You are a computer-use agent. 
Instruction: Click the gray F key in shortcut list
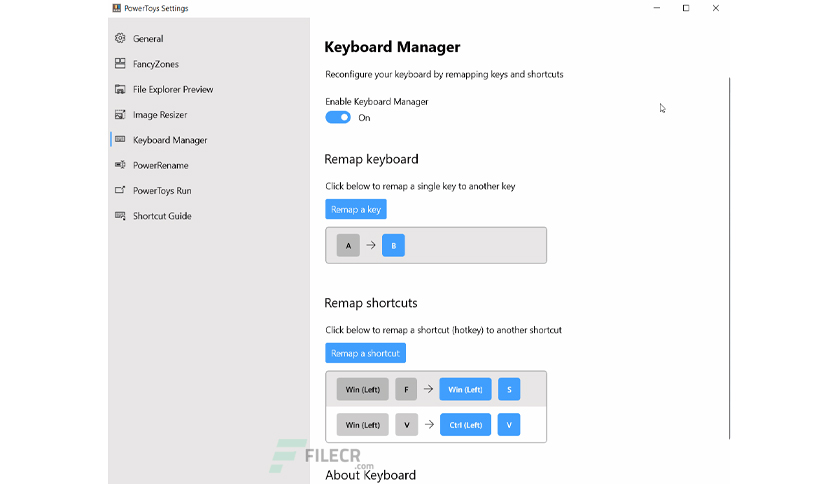point(406,389)
